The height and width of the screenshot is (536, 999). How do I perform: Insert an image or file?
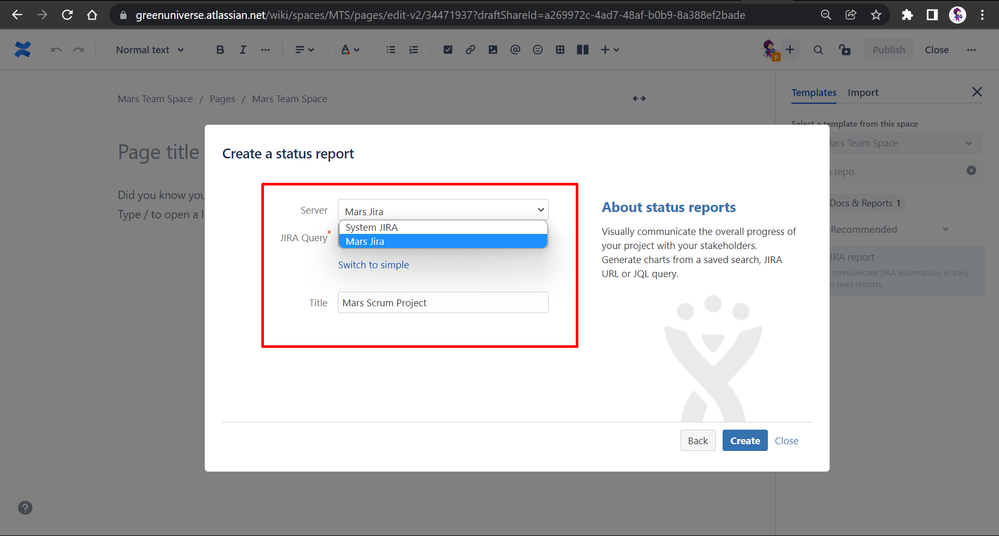(492, 50)
